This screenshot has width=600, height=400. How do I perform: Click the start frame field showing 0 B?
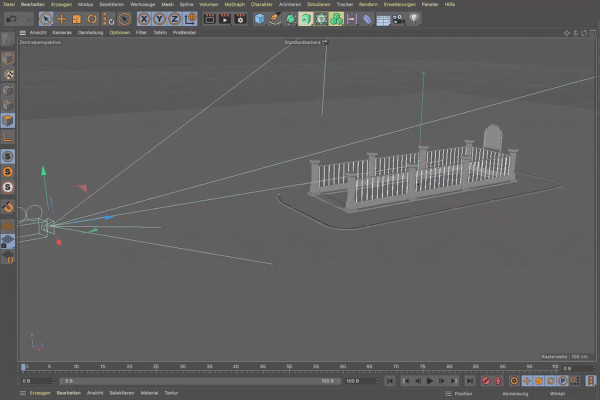(38, 381)
